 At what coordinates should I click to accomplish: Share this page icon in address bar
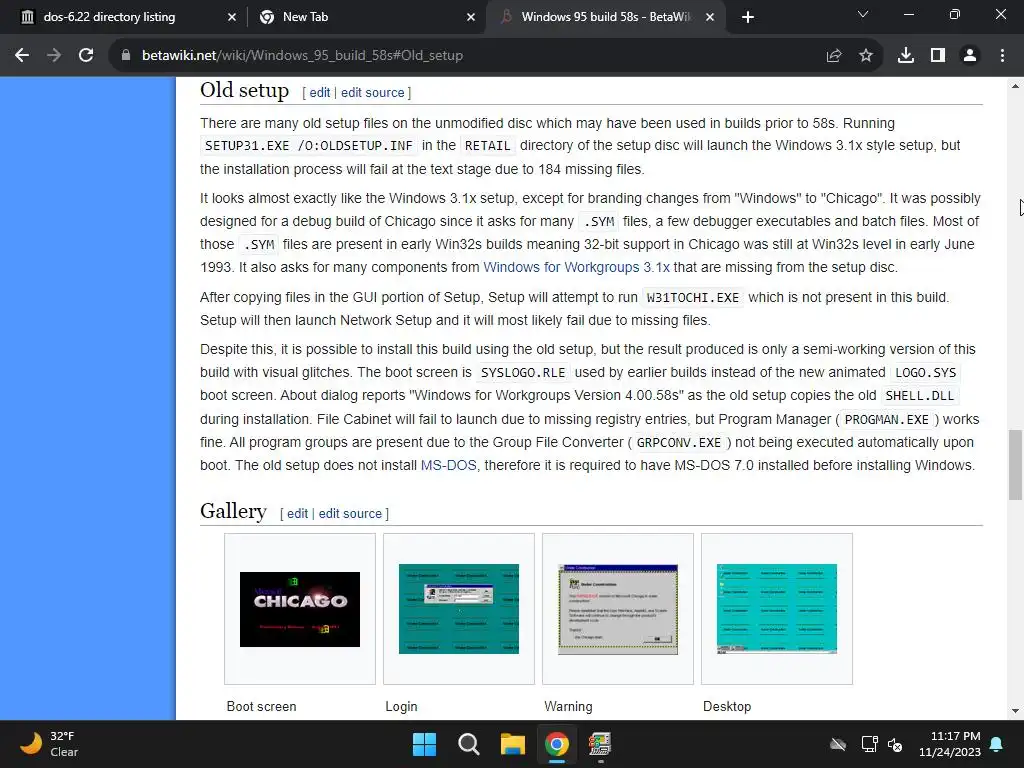[x=834, y=56]
